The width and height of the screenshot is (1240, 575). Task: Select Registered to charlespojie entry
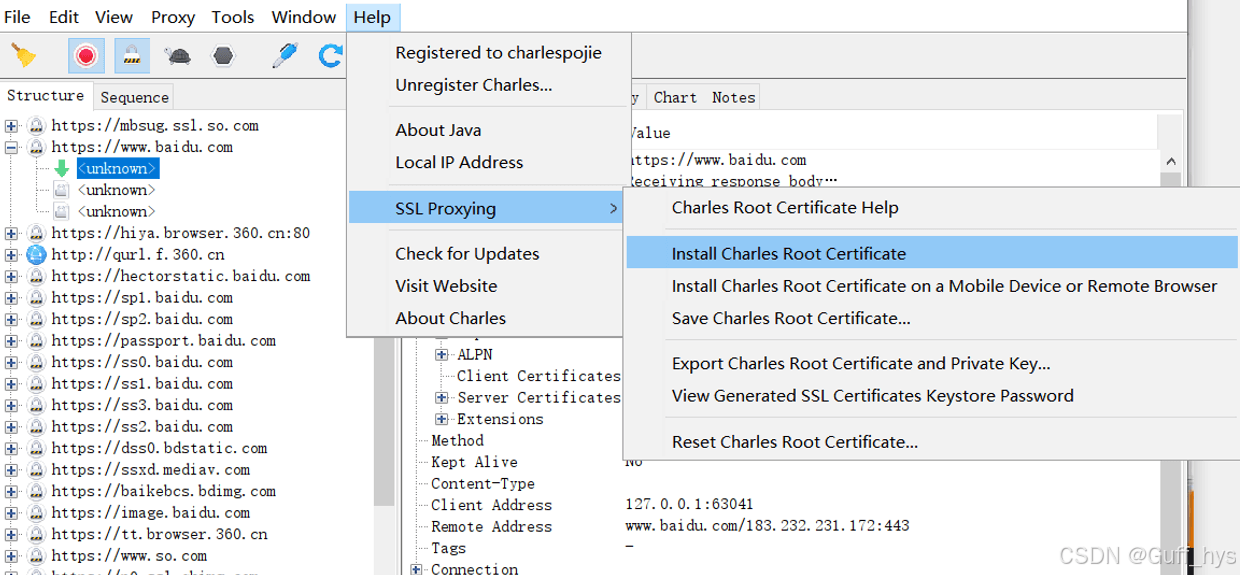pyautogui.click(x=498, y=53)
